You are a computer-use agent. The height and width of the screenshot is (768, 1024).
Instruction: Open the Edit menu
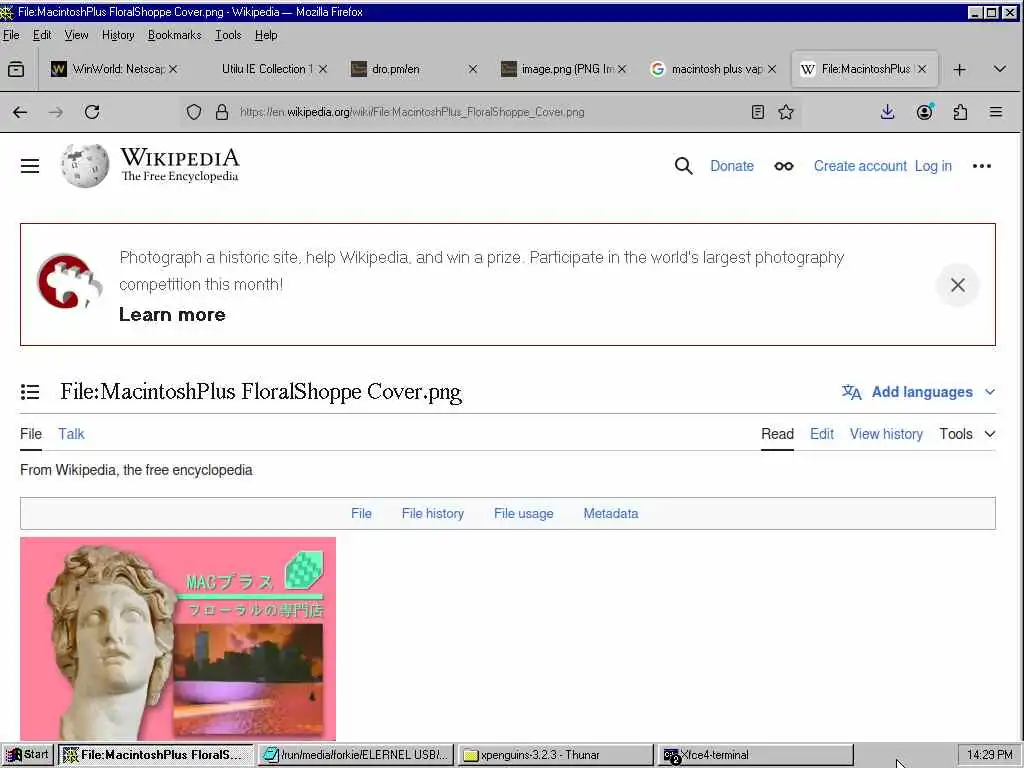click(x=42, y=35)
